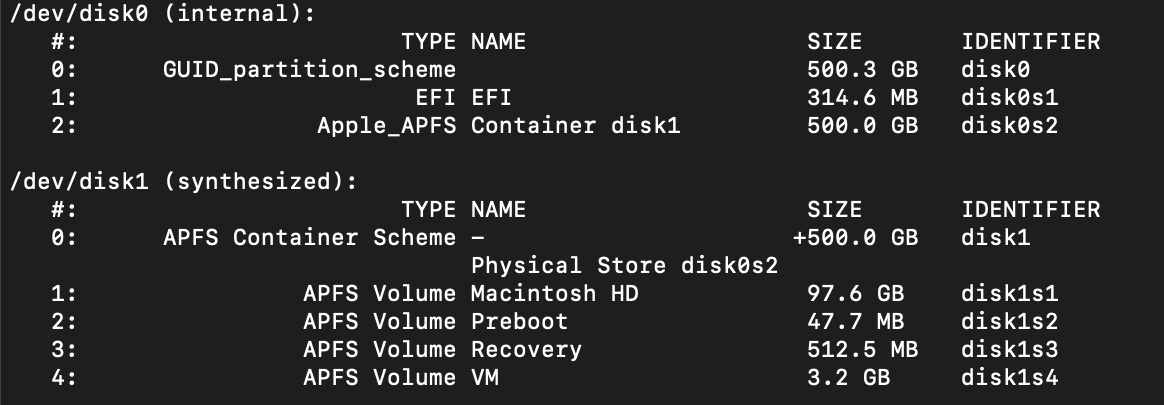This screenshot has width=1164, height=405.
Task: Click the 500.3 GB size value
Action: 862,70
